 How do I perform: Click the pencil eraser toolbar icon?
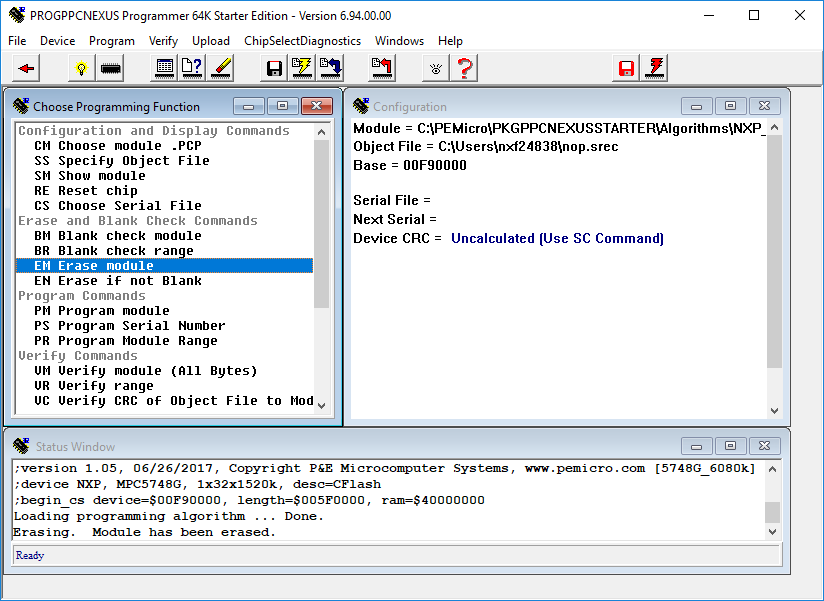pos(220,68)
